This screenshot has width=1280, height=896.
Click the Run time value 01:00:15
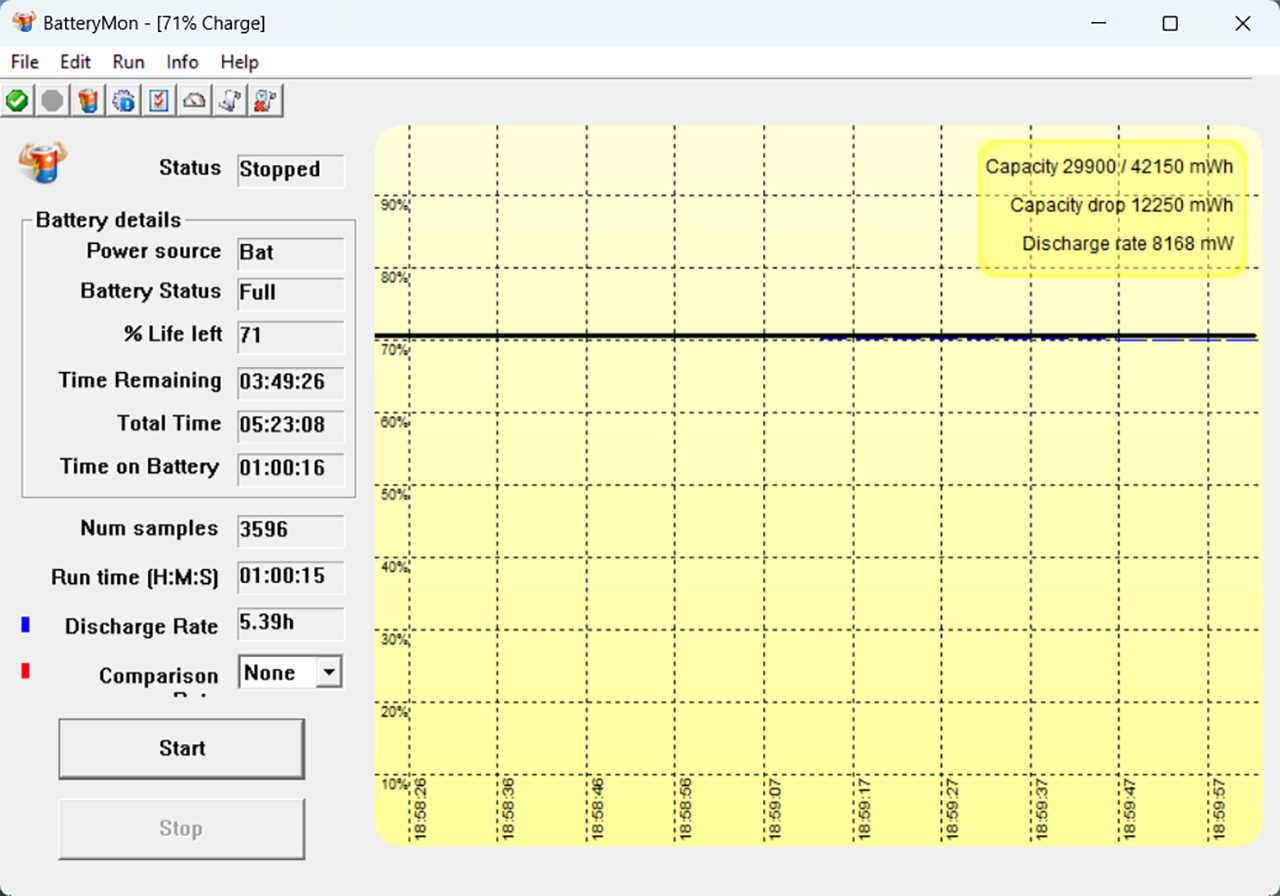[290, 577]
